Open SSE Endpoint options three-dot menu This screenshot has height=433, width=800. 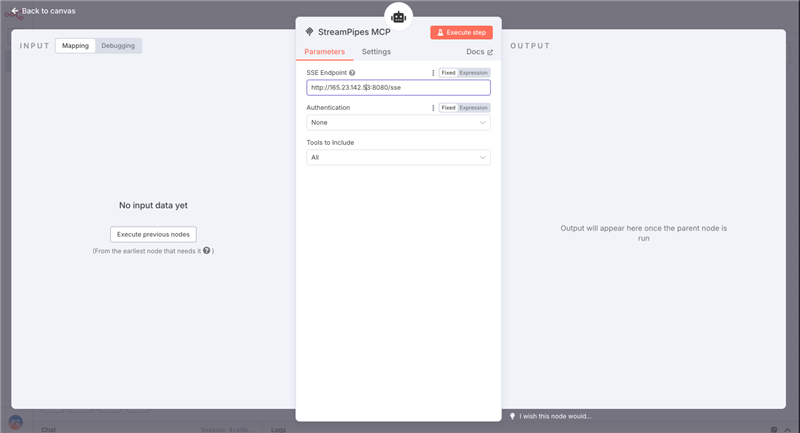coord(433,73)
